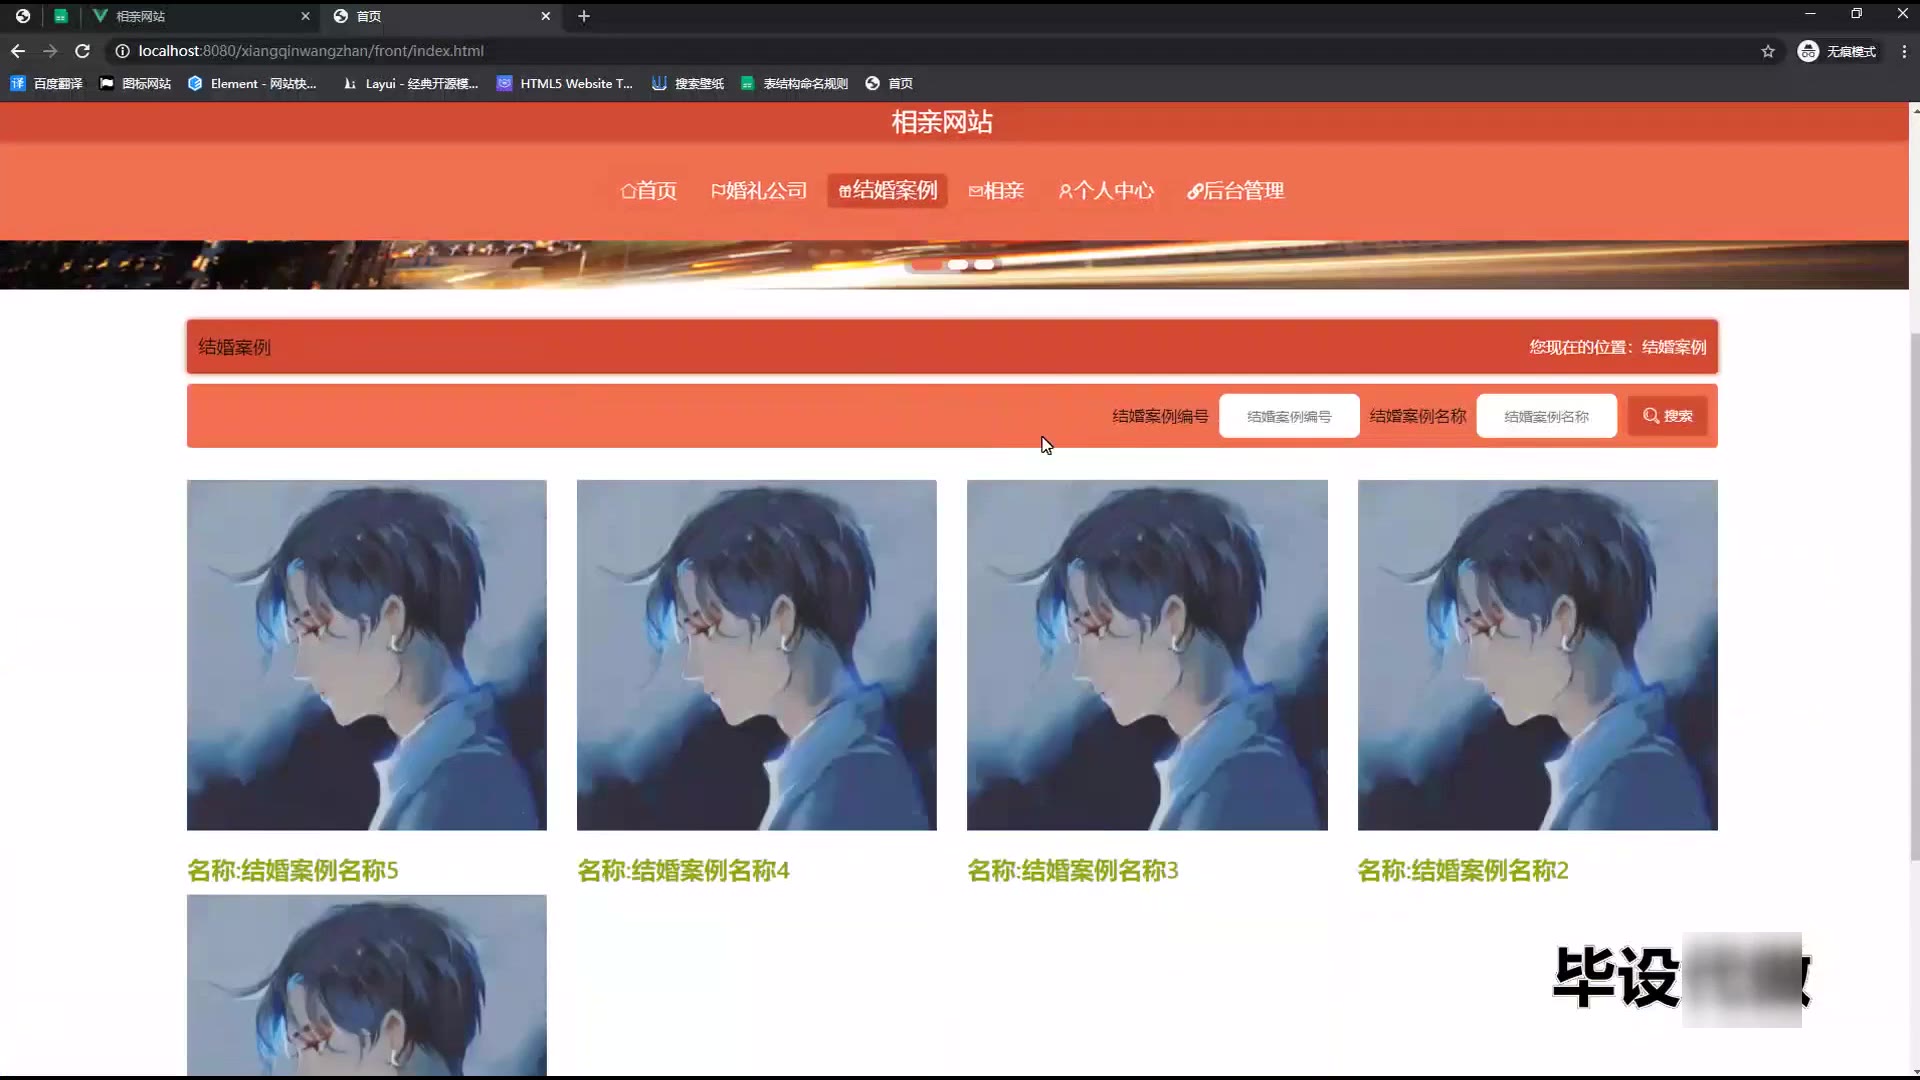
Task: Go back with the browser back arrow
Action: coord(18,51)
